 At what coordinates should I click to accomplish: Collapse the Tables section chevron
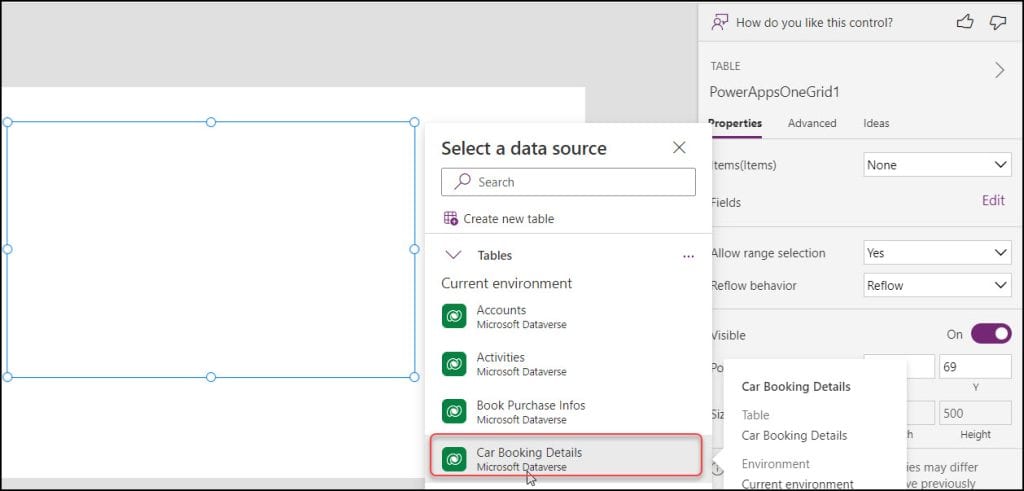(x=453, y=255)
